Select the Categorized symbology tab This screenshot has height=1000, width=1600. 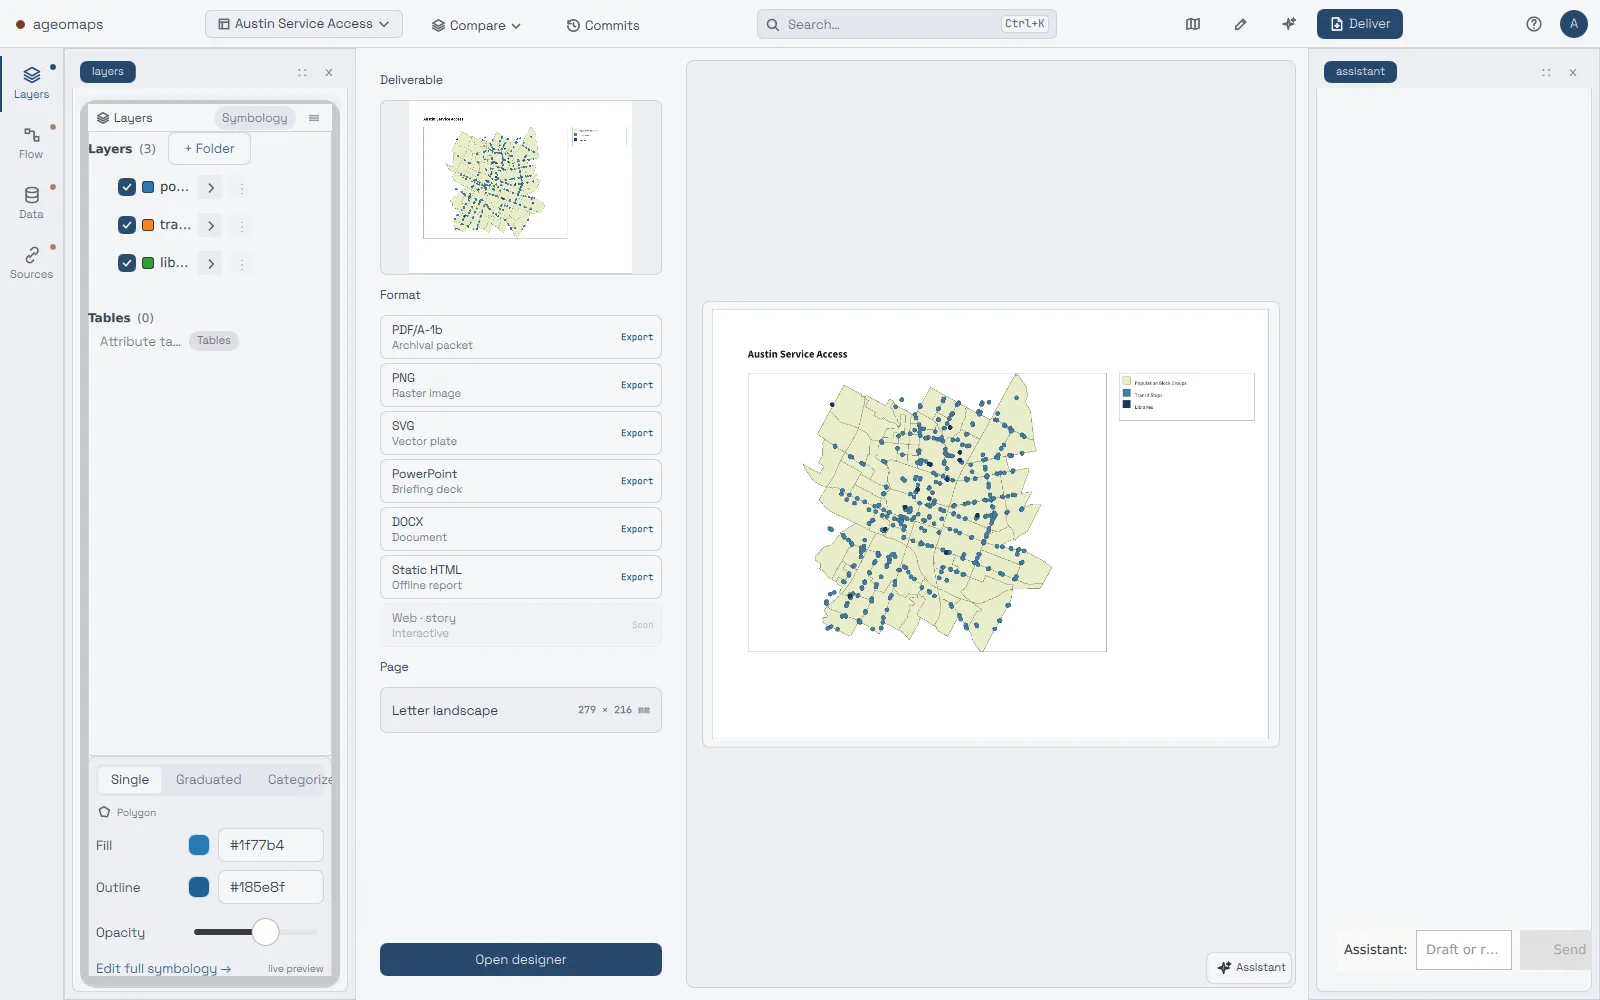coord(299,779)
